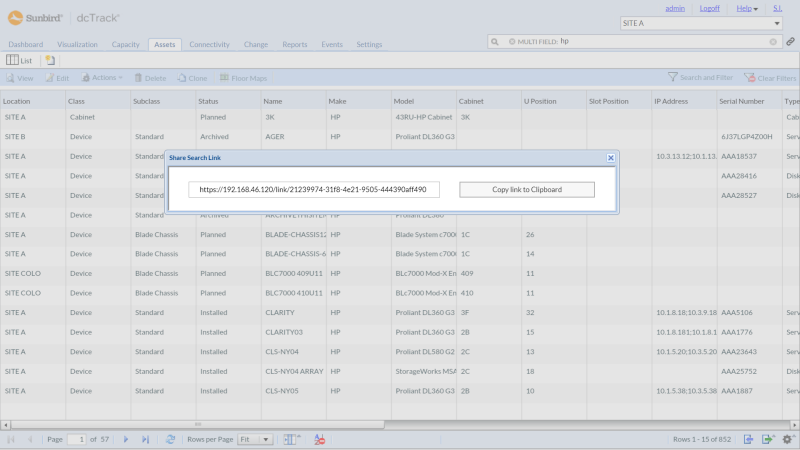Click the View toolbar button

coord(20,78)
